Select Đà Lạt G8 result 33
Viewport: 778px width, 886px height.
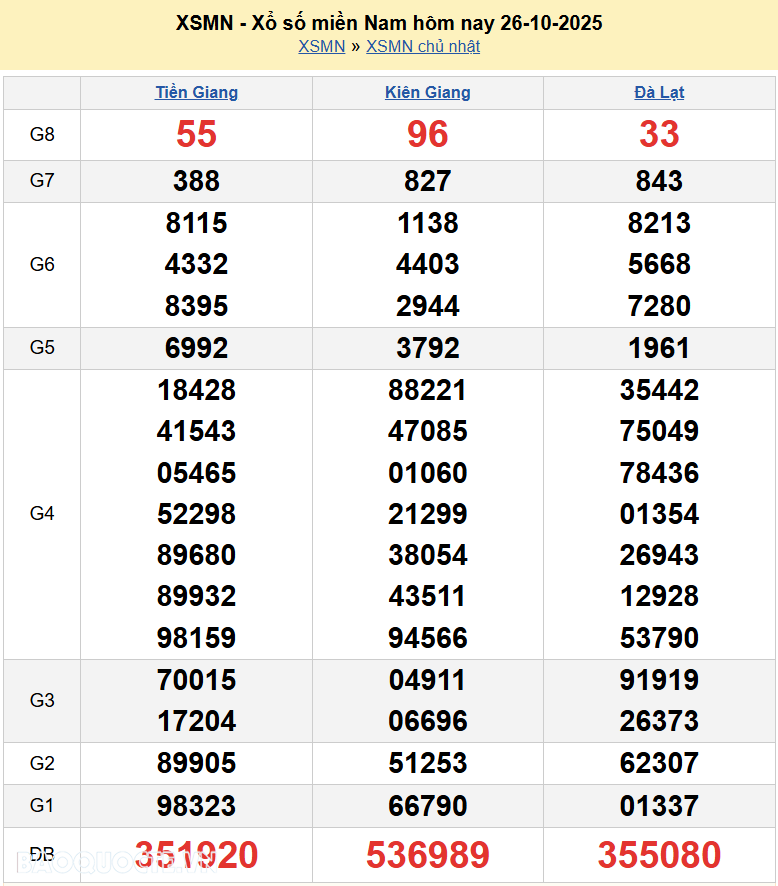click(659, 134)
